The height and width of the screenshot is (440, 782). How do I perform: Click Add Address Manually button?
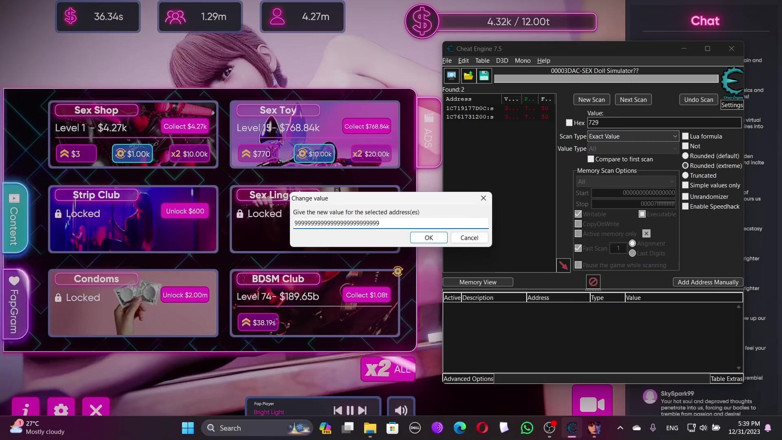[708, 282]
